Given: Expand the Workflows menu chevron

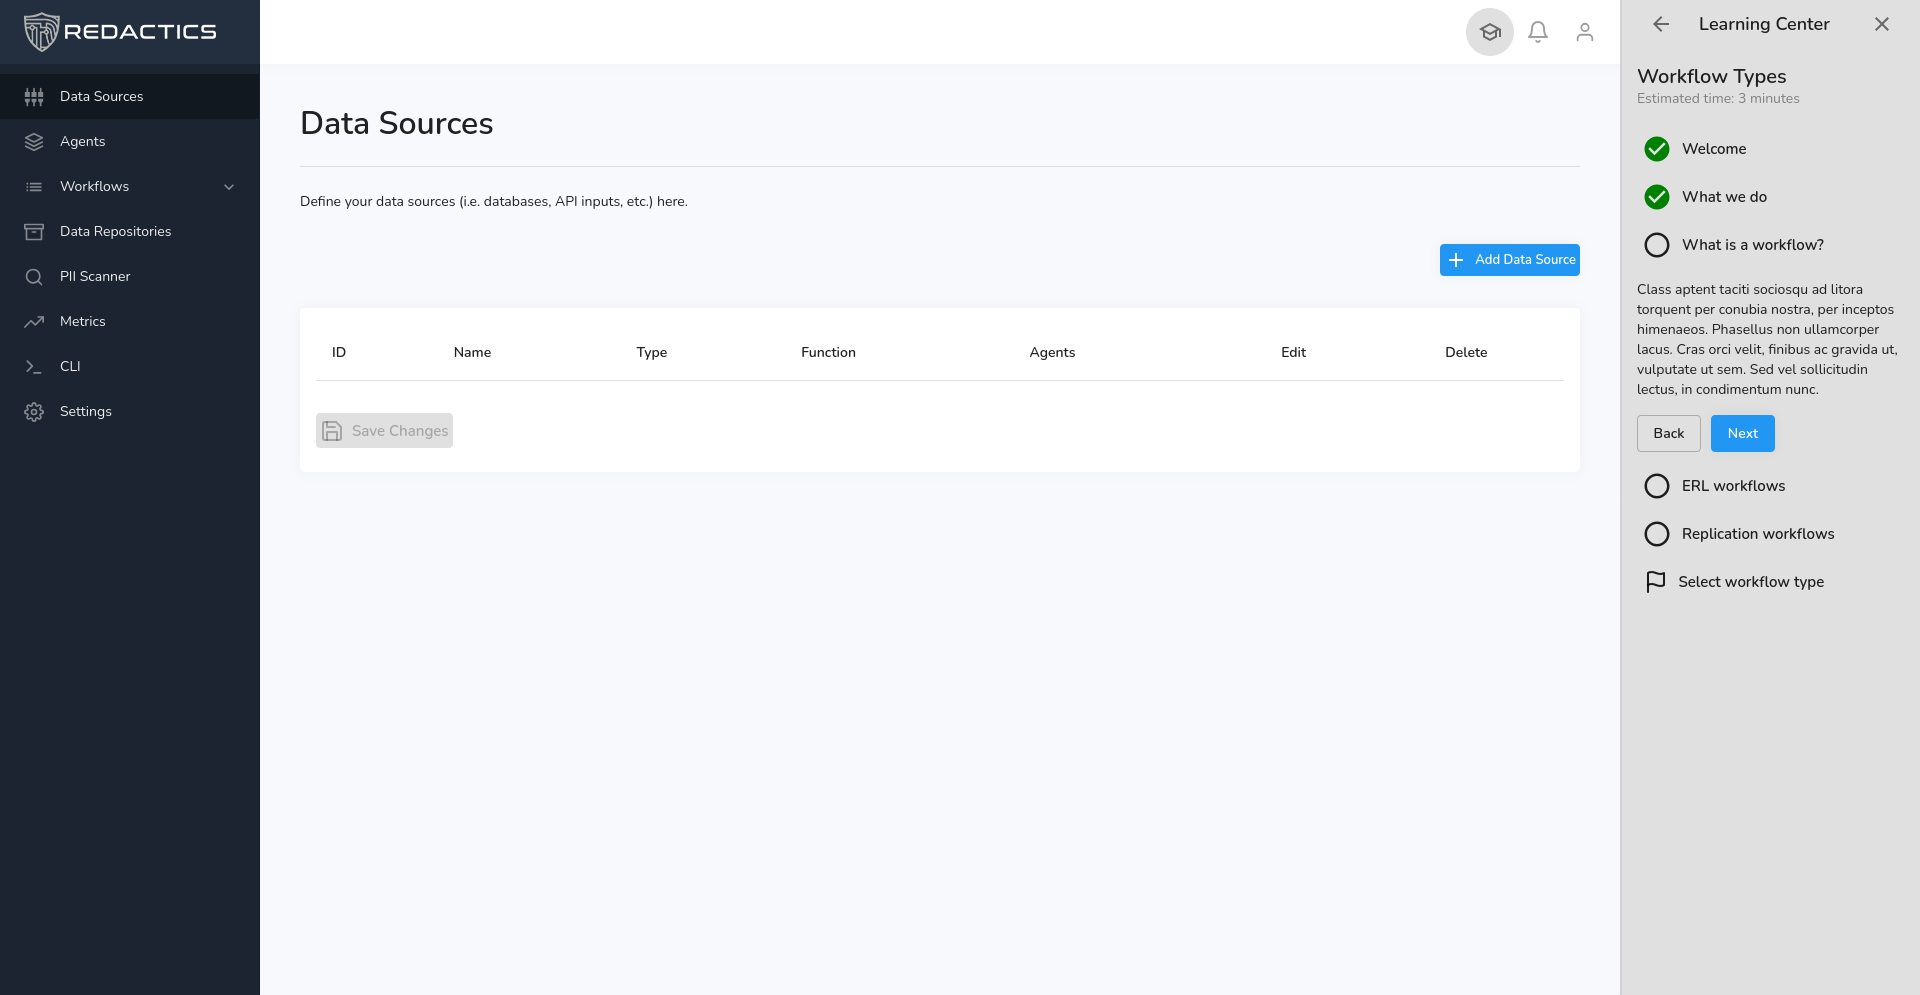Looking at the screenshot, I should 229,187.
